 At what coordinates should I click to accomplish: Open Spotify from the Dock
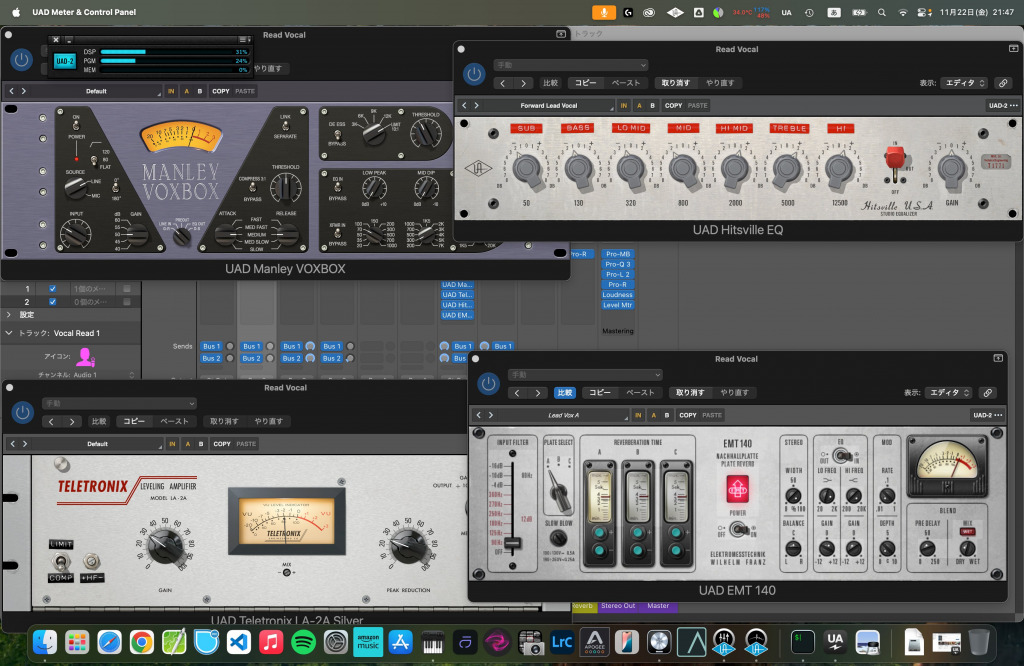coord(302,641)
